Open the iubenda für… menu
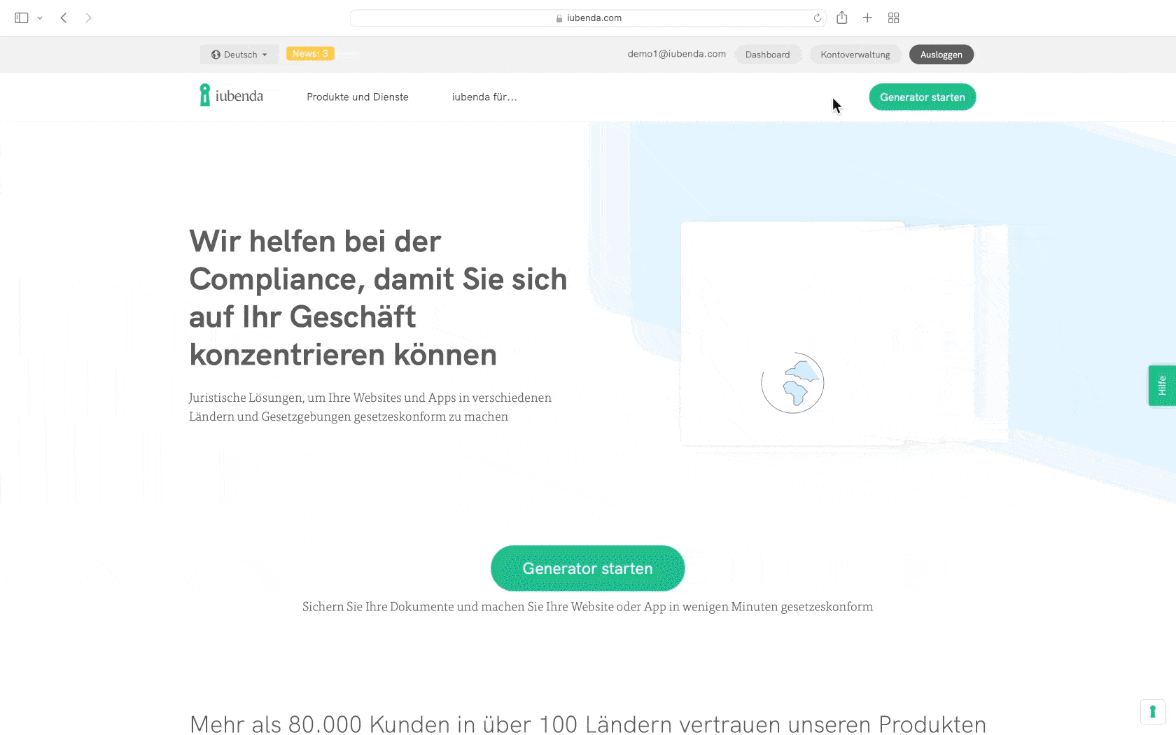The image size is (1176, 735). tap(484, 97)
